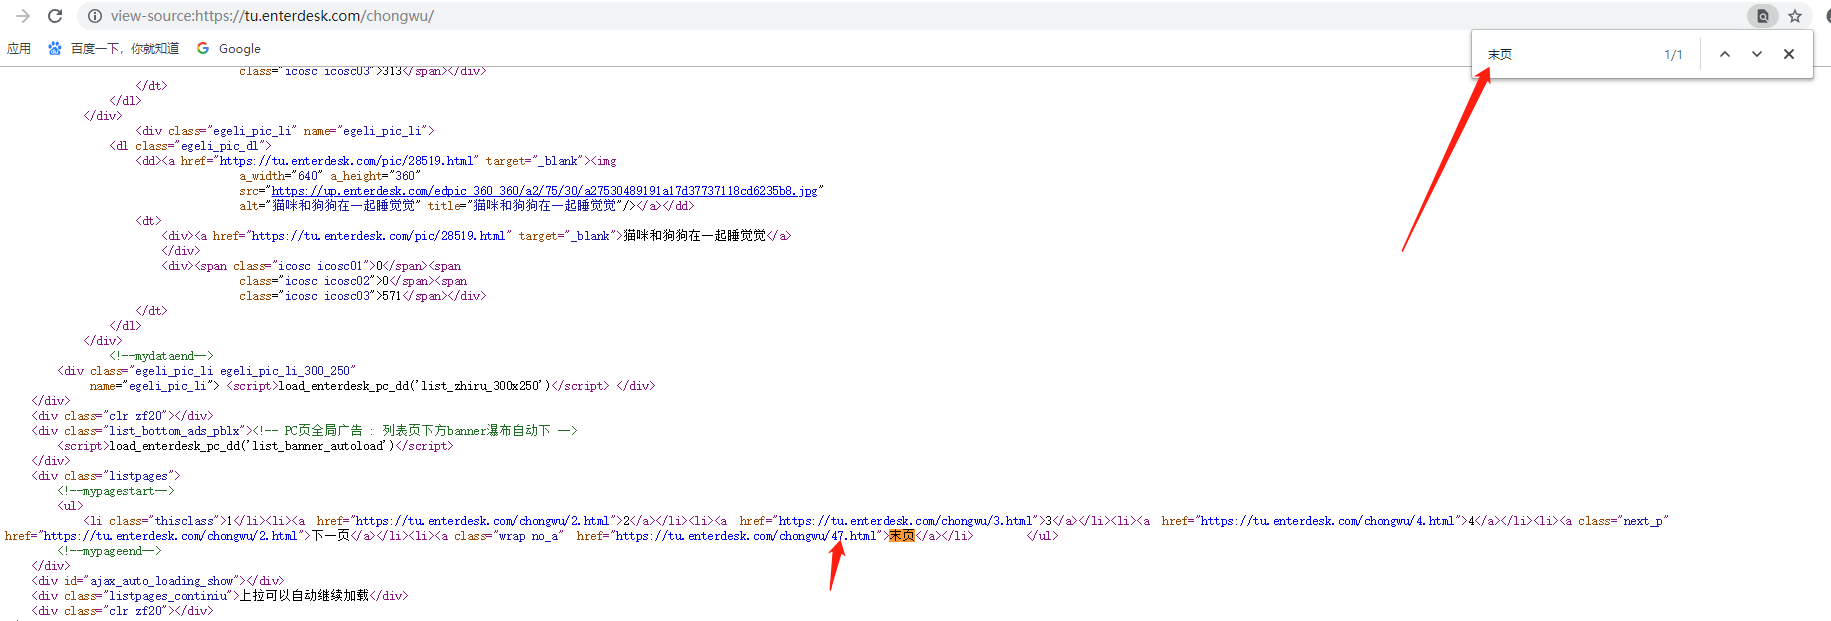Go to previous find match arrow
1831x621 pixels.
point(1725,54)
